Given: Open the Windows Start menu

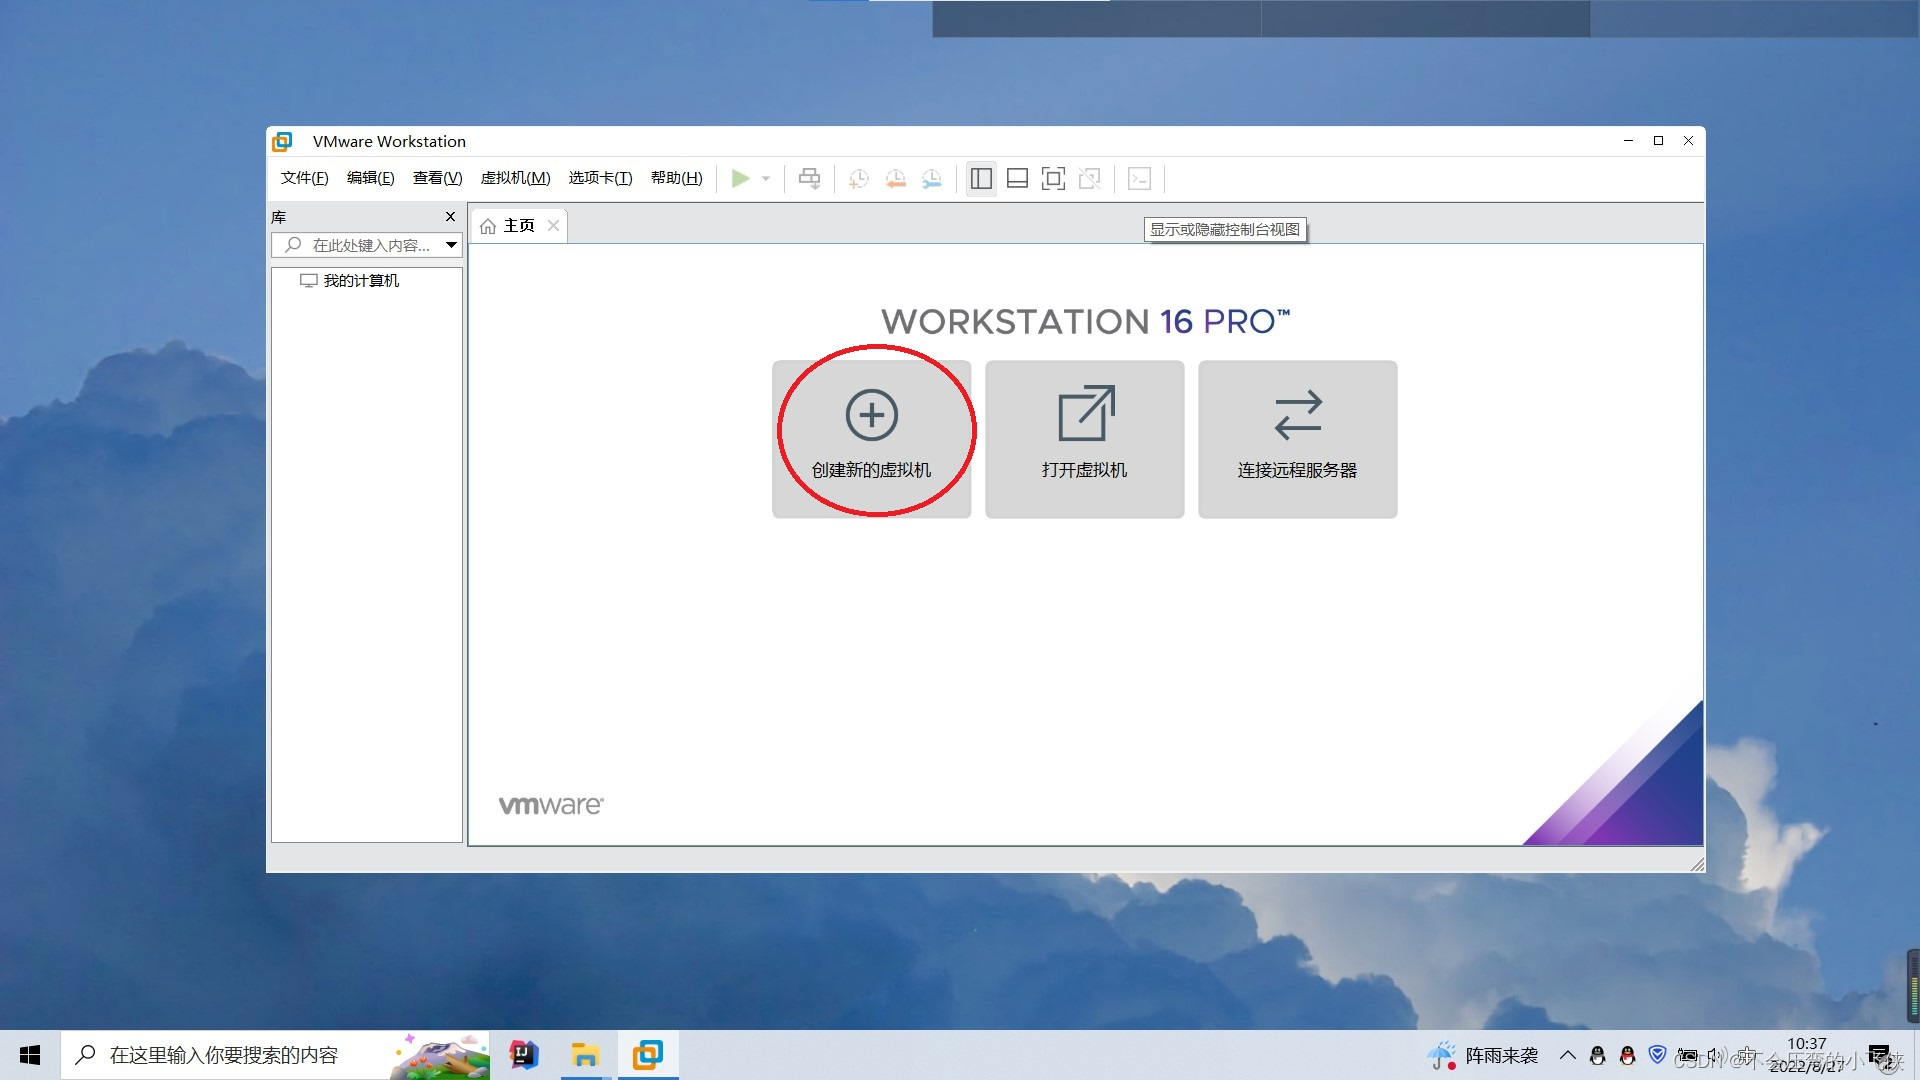Looking at the screenshot, I should pyautogui.click(x=30, y=1055).
